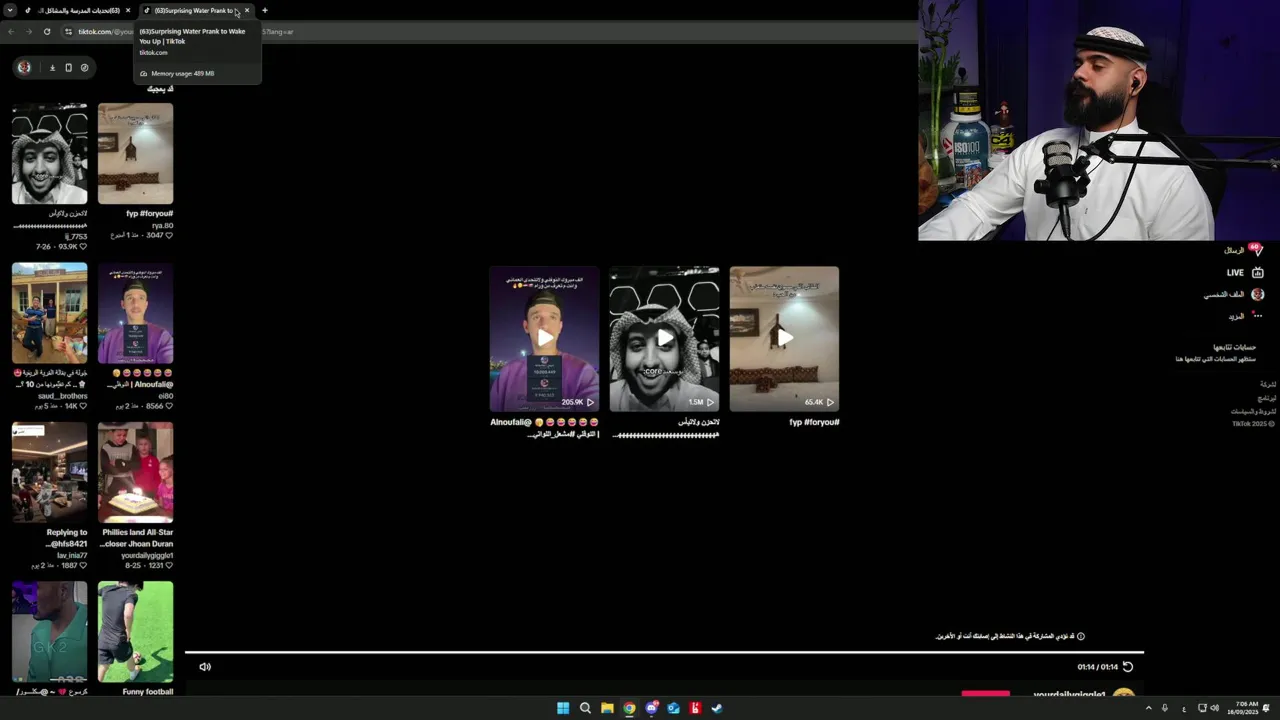The width and height of the screenshot is (1280, 720).
Task: Go forward in browser history
Action: click(x=28, y=32)
